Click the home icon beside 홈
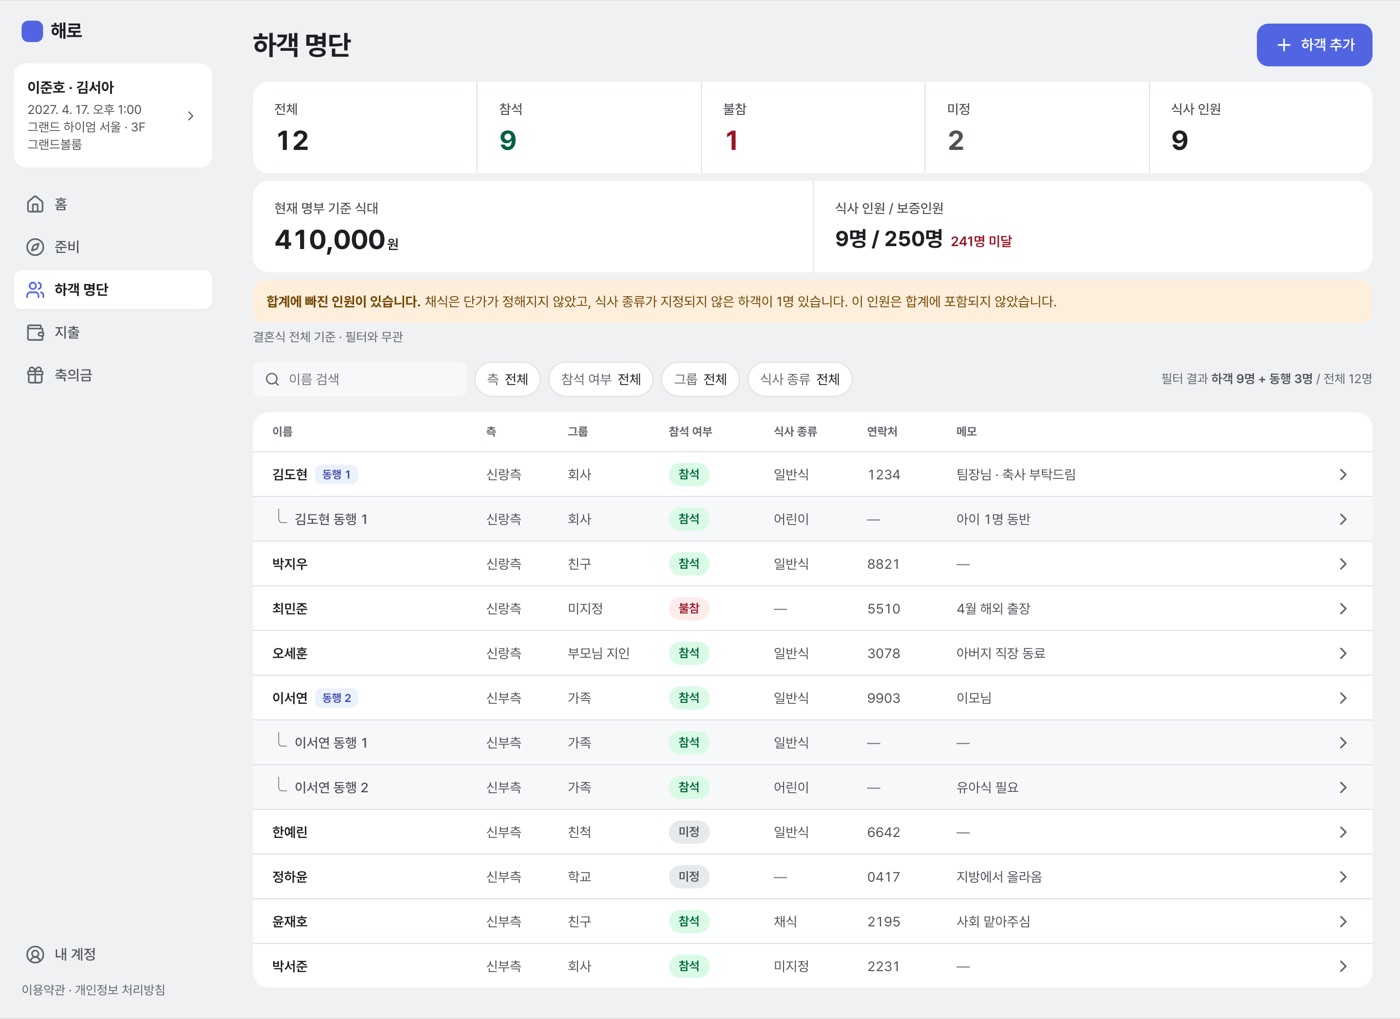Screen dimensions: 1400x1019 (x=35, y=204)
